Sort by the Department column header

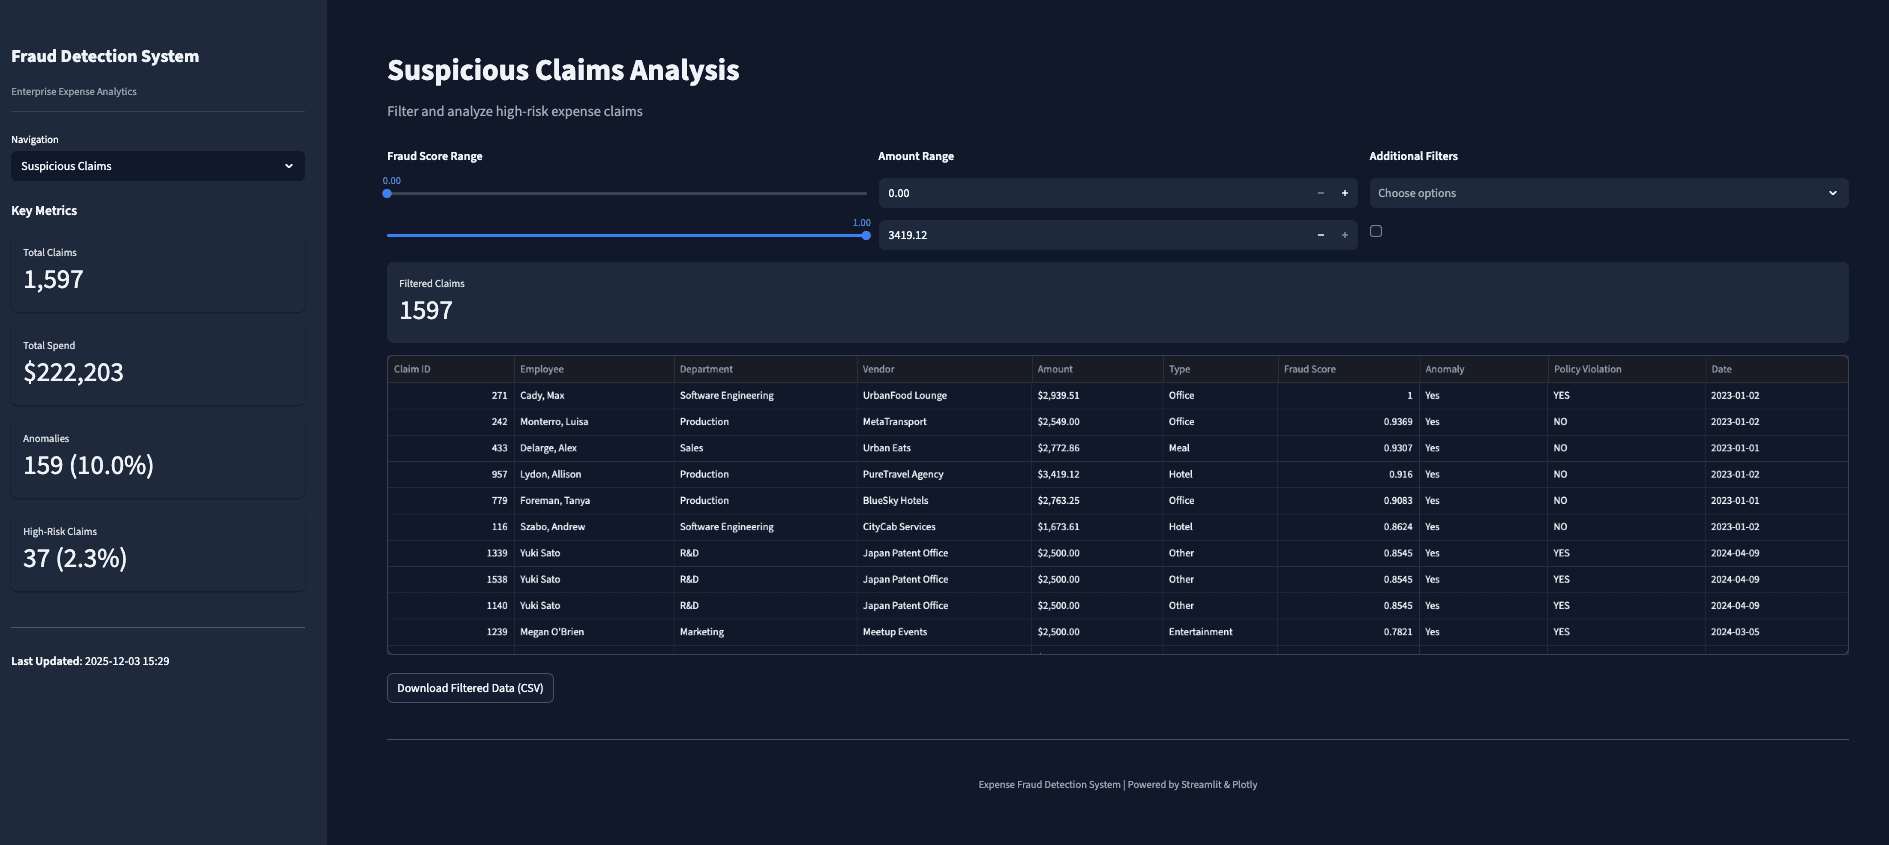(765, 369)
